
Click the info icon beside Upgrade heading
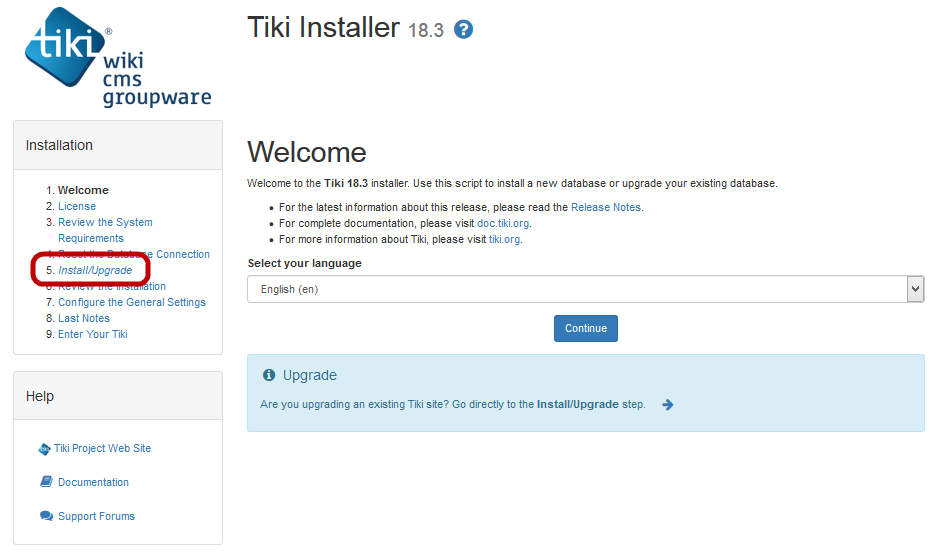(x=269, y=375)
